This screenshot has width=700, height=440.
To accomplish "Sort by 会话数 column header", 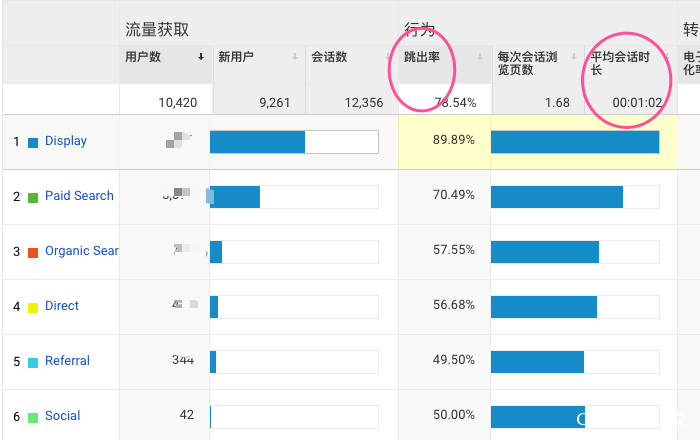I will (x=329, y=57).
